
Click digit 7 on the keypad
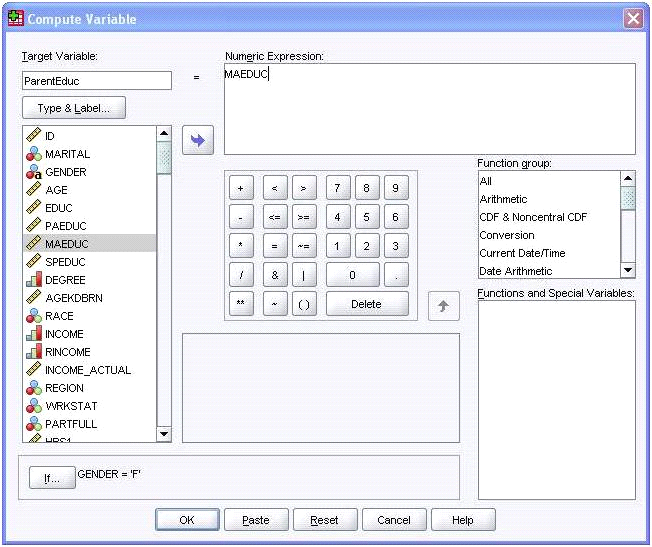point(338,188)
